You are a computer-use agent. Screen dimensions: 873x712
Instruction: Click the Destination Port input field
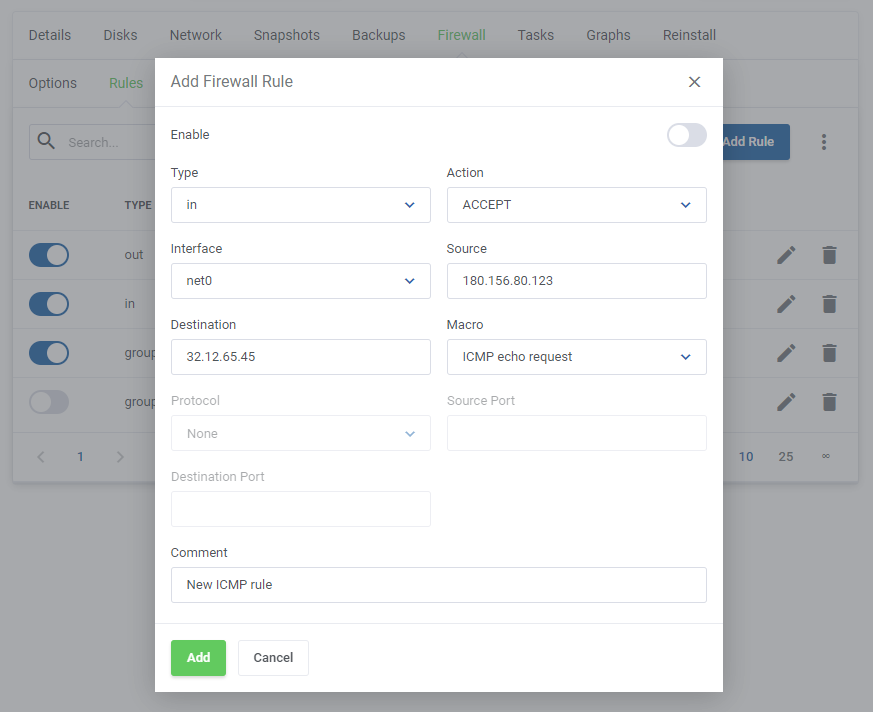[301, 509]
